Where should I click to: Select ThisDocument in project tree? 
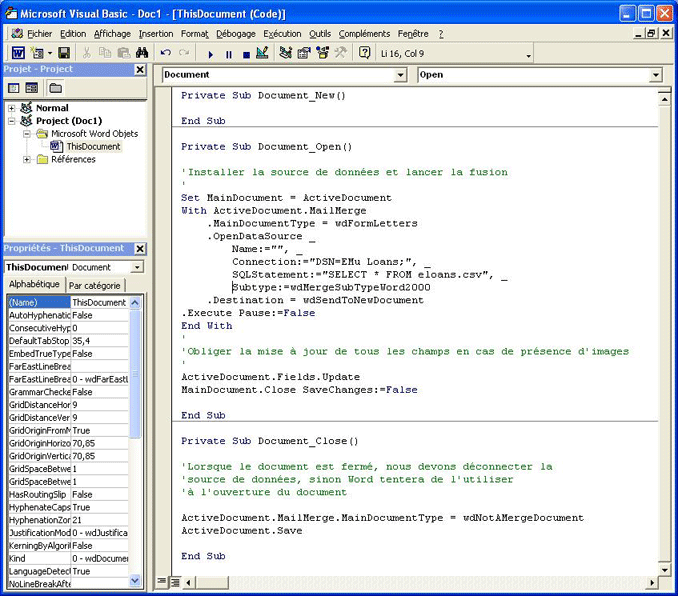93,147
